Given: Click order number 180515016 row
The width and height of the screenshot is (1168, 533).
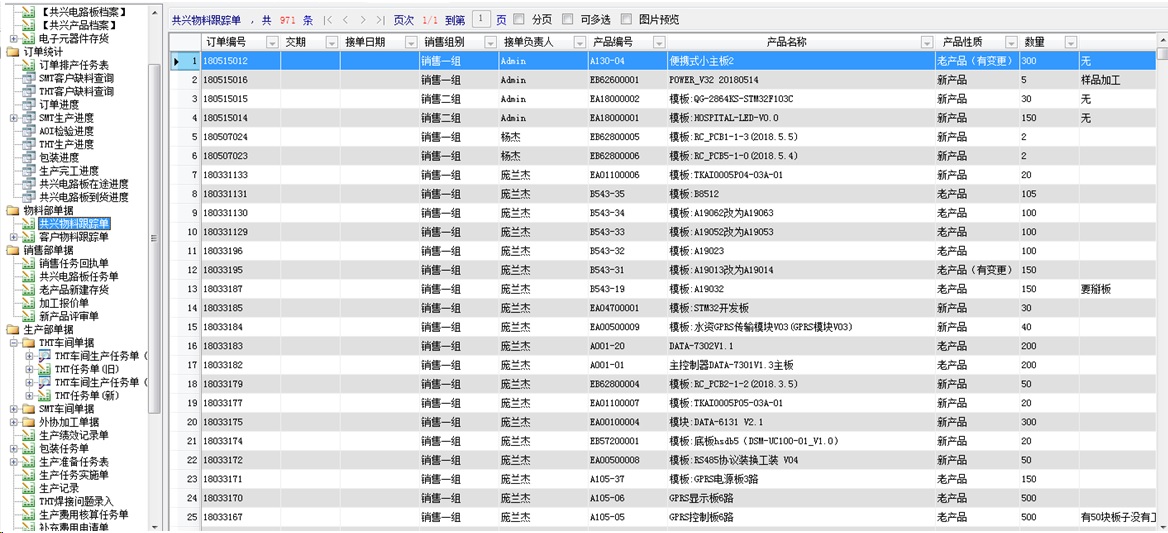Looking at the screenshot, I should (x=225, y=80).
